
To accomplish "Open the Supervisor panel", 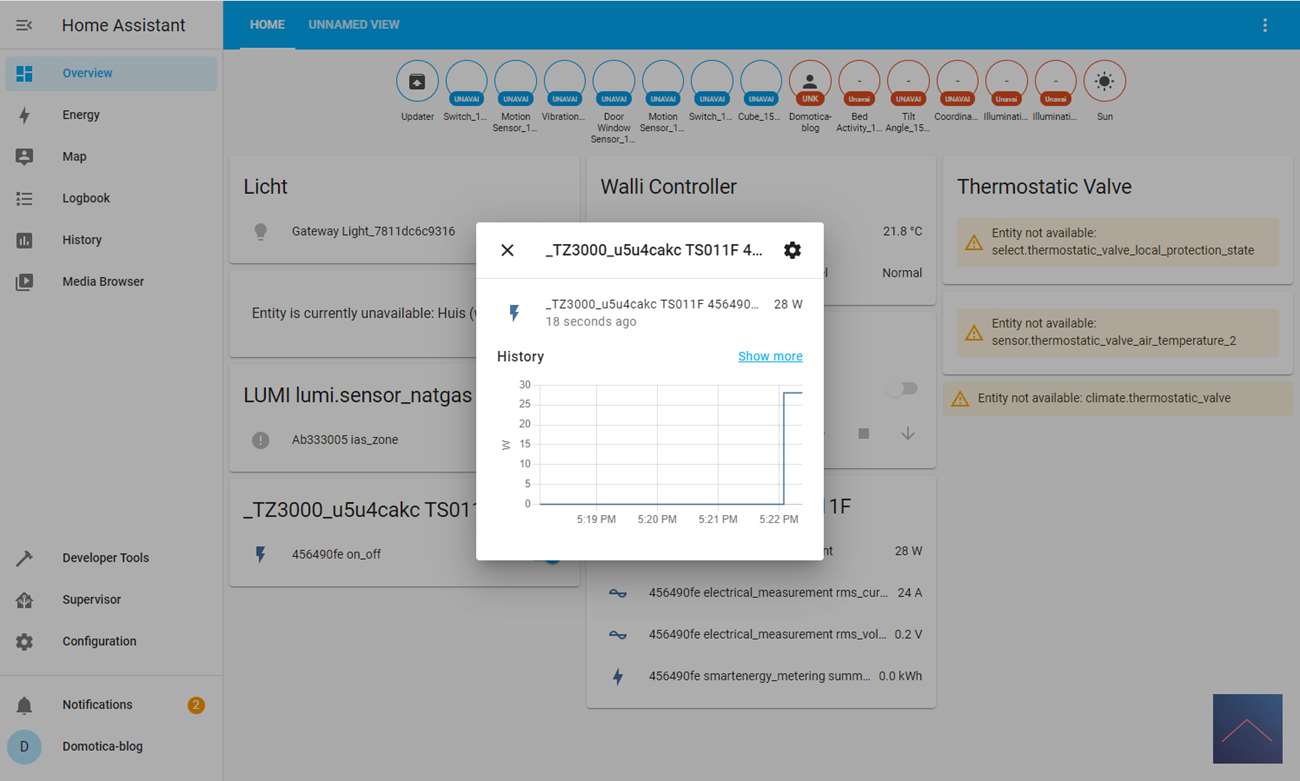I will [x=91, y=600].
